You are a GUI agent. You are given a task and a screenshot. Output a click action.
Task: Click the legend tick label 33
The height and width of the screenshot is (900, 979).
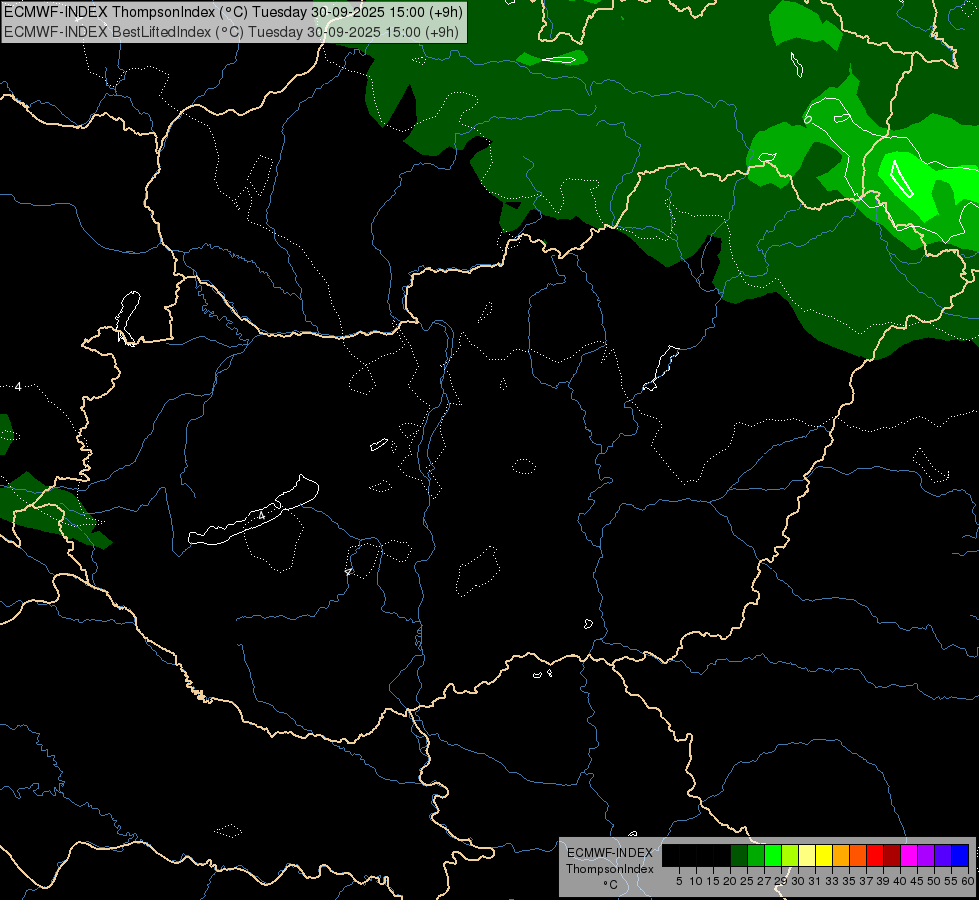(x=832, y=881)
